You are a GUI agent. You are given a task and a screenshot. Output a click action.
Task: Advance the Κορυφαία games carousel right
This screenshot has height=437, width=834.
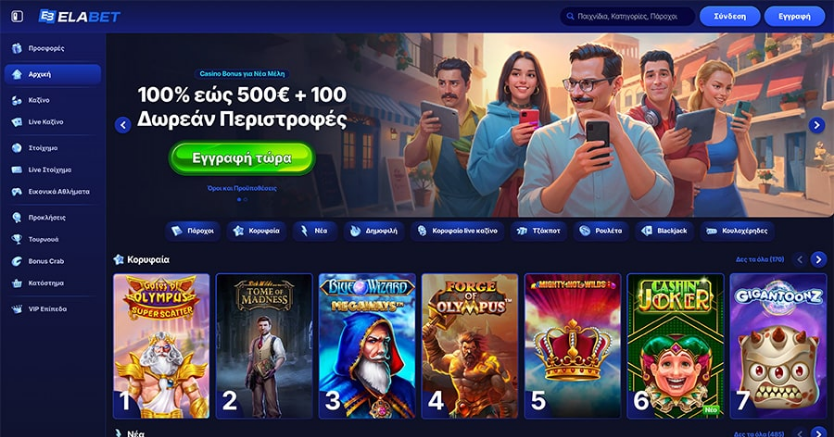(x=819, y=259)
